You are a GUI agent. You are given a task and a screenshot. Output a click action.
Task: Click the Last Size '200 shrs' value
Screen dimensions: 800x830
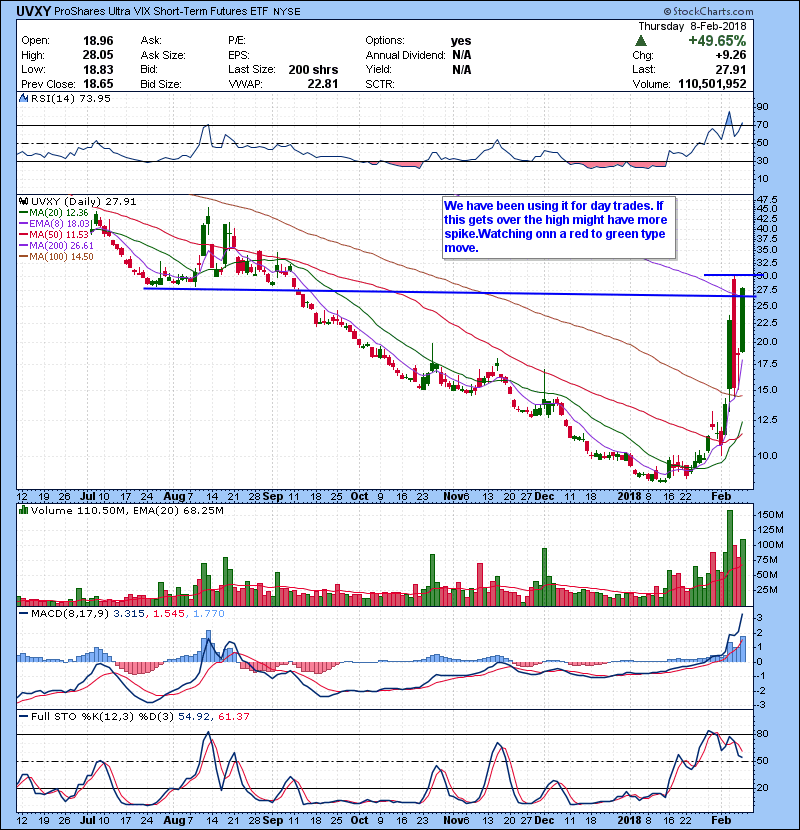(313, 69)
